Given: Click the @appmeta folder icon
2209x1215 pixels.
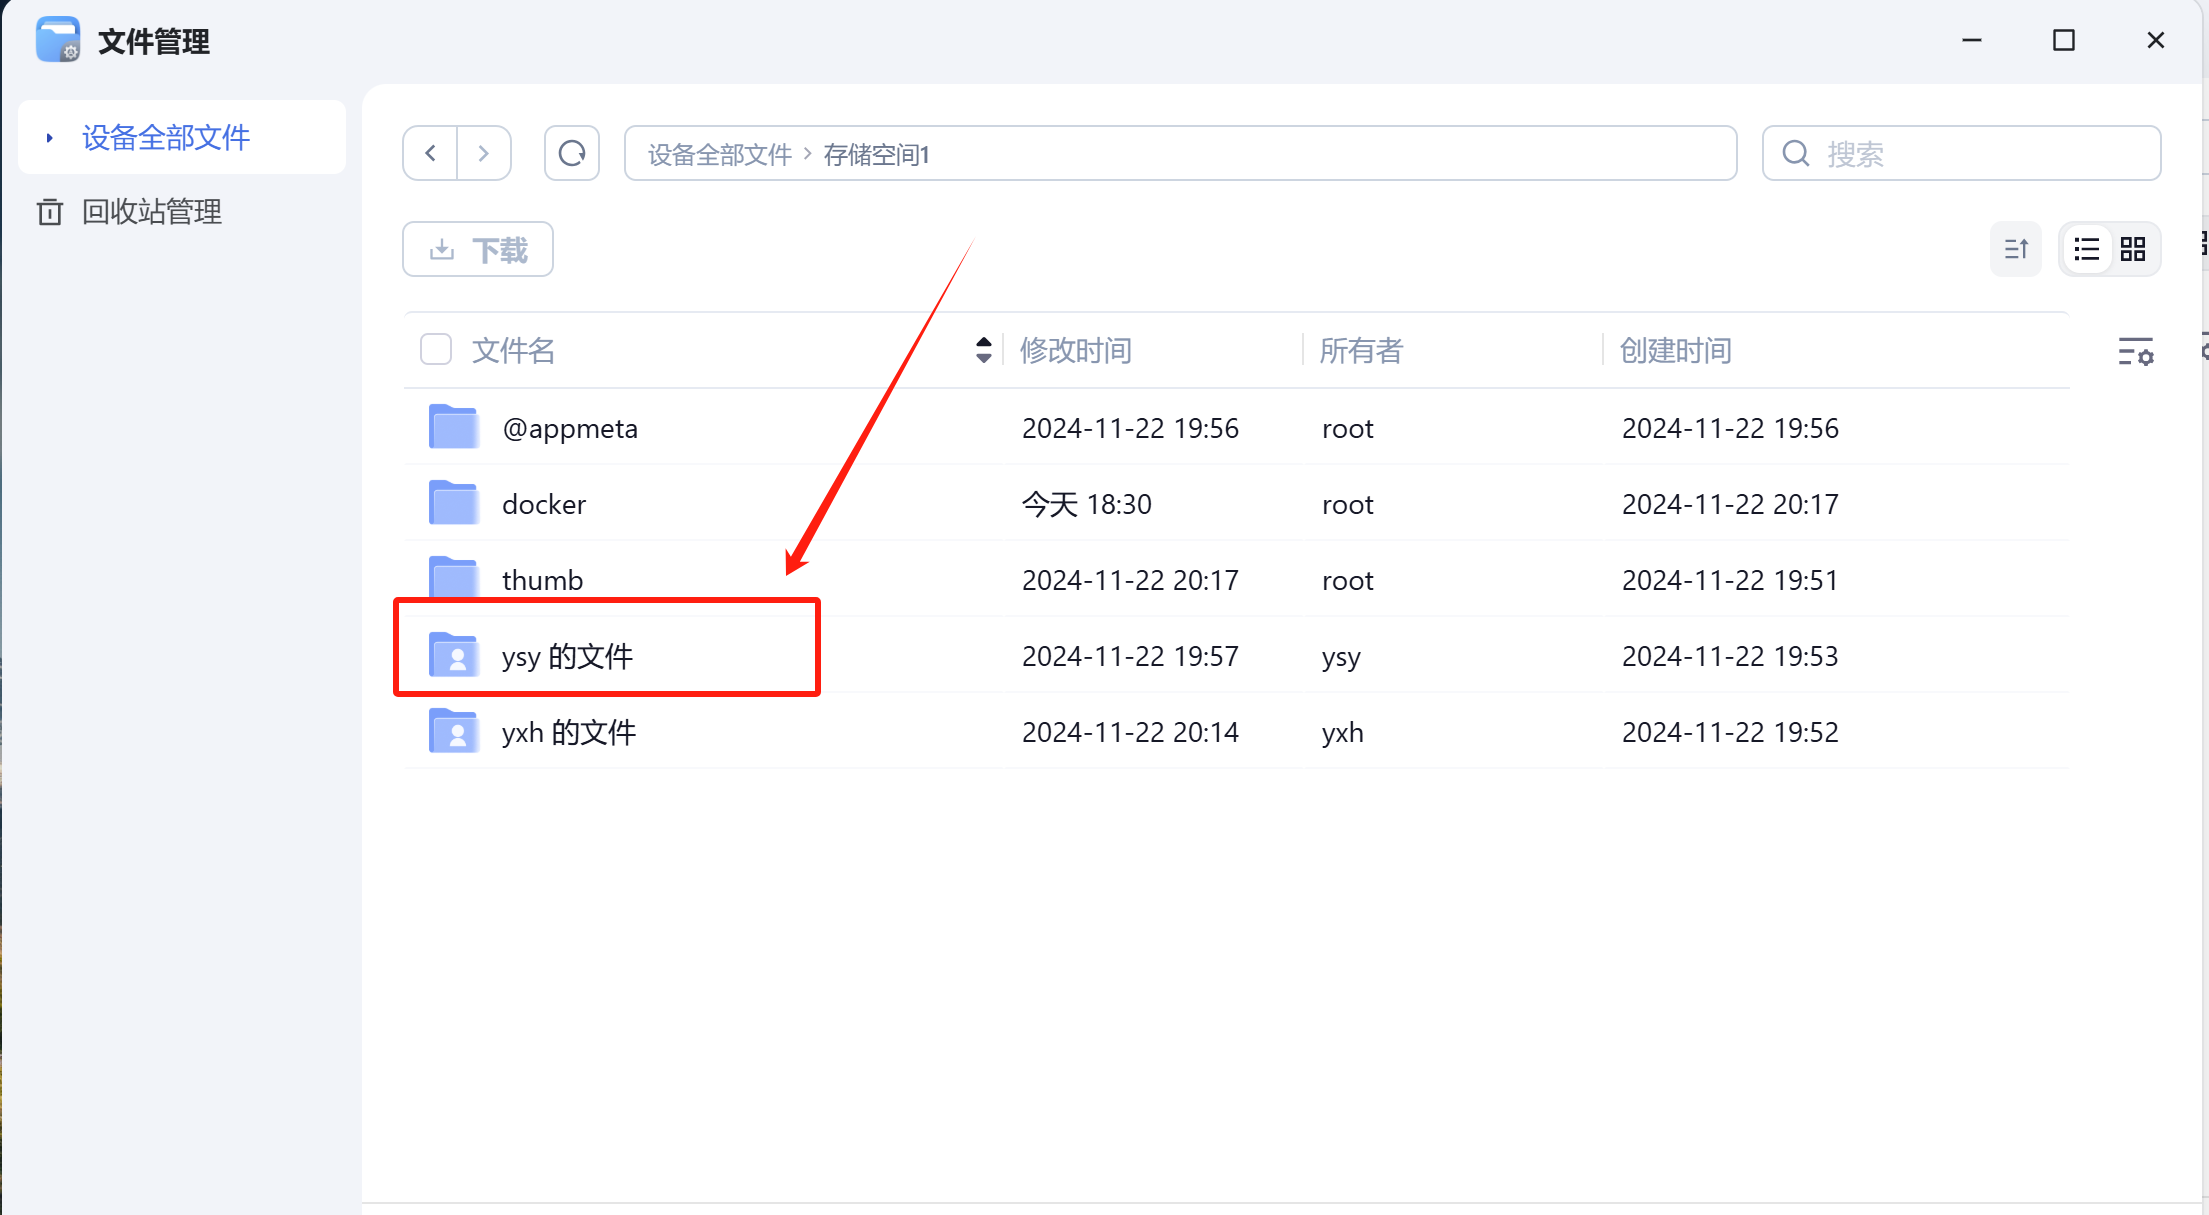Looking at the screenshot, I should [453, 427].
